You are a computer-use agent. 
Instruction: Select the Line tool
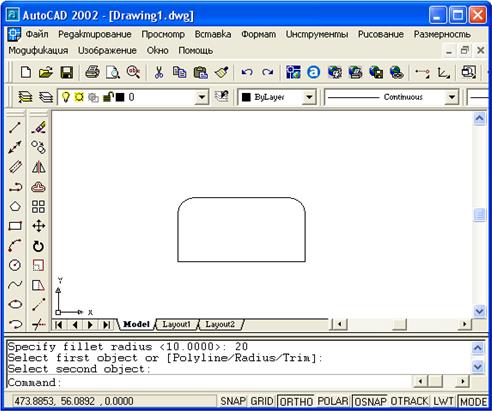tap(15, 127)
